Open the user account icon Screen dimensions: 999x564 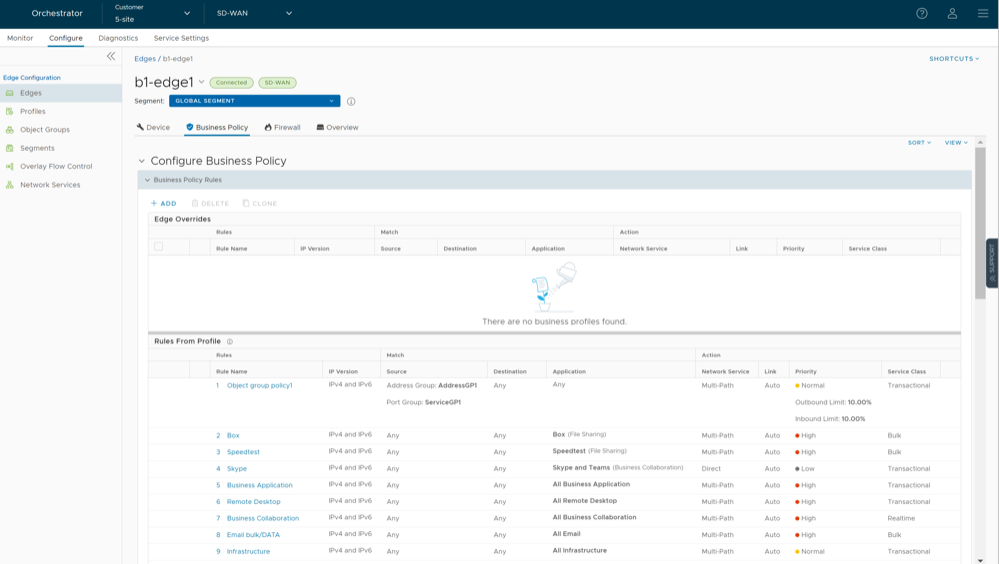click(x=952, y=13)
